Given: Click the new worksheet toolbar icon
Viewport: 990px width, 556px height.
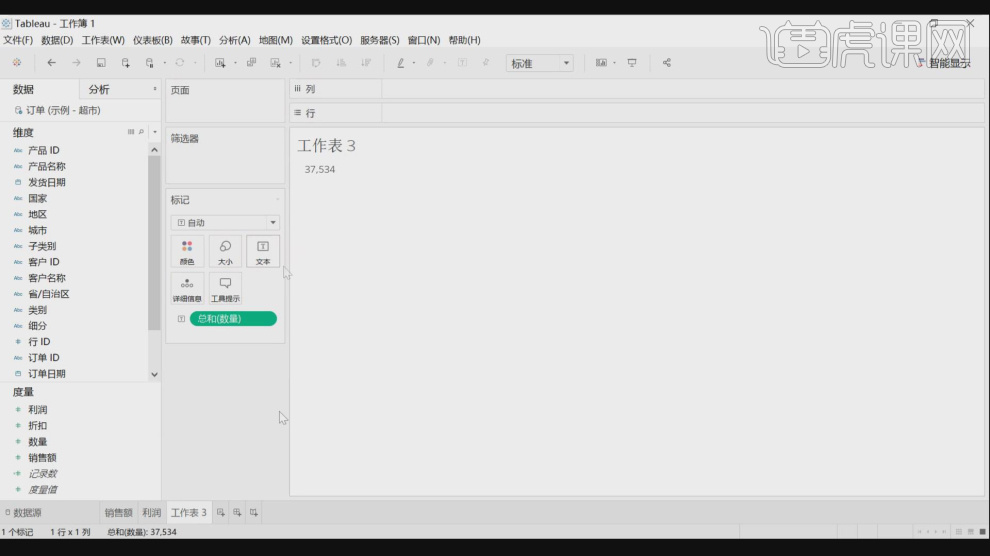Looking at the screenshot, I should click(x=220, y=62).
